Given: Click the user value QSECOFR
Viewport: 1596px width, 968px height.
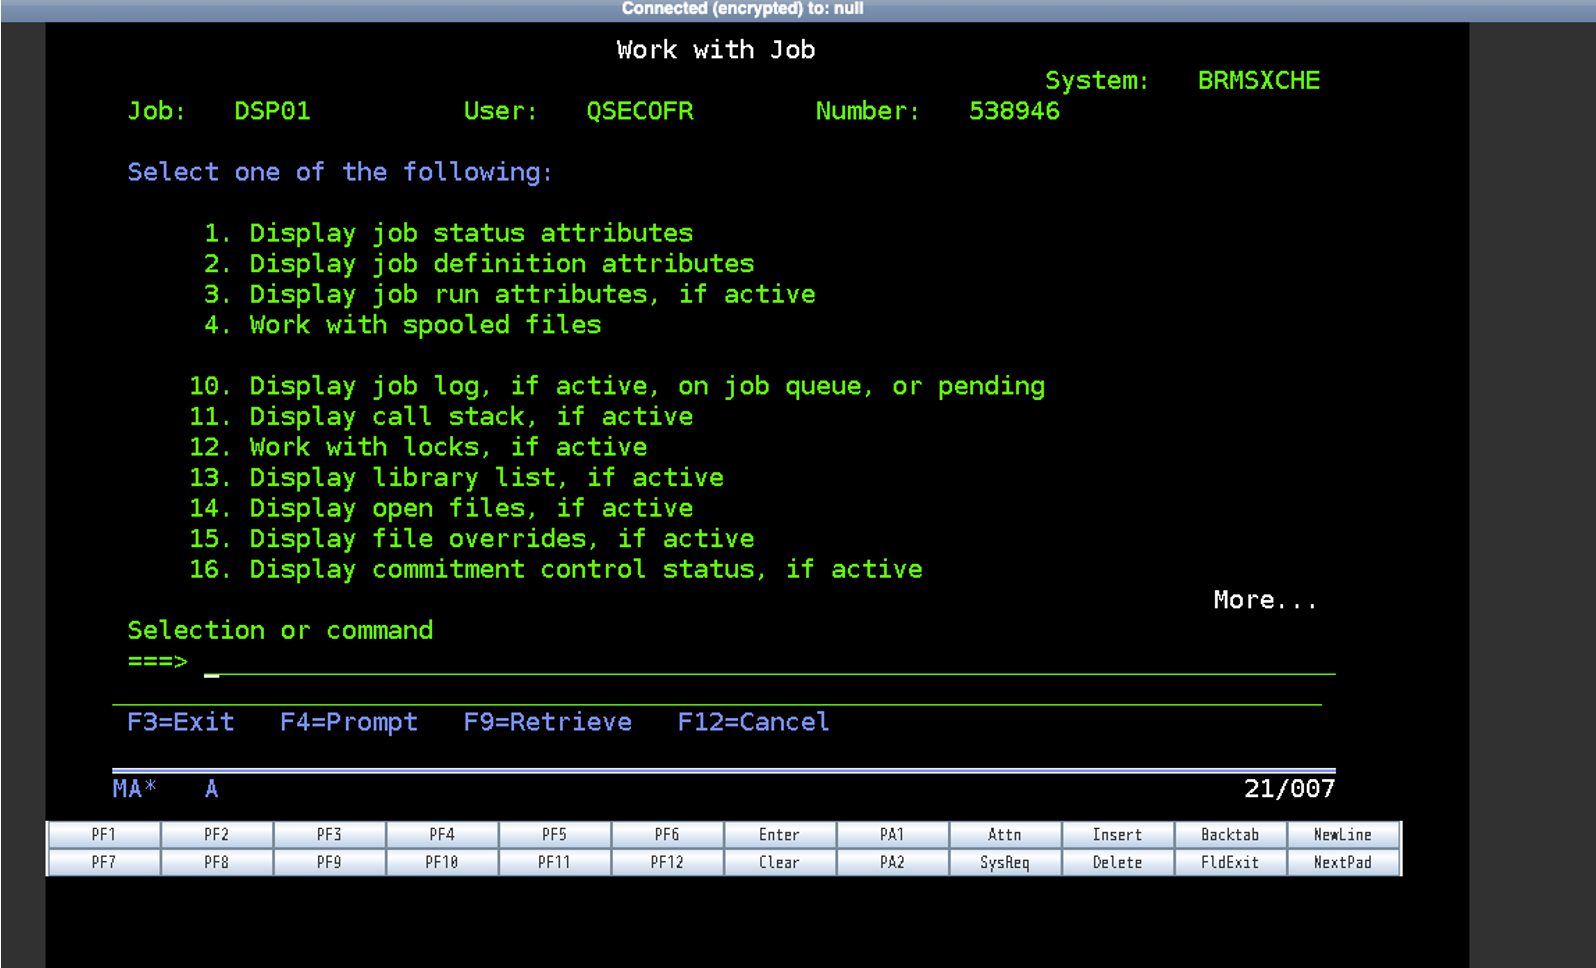Looking at the screenshot, I should click(640, 111).
